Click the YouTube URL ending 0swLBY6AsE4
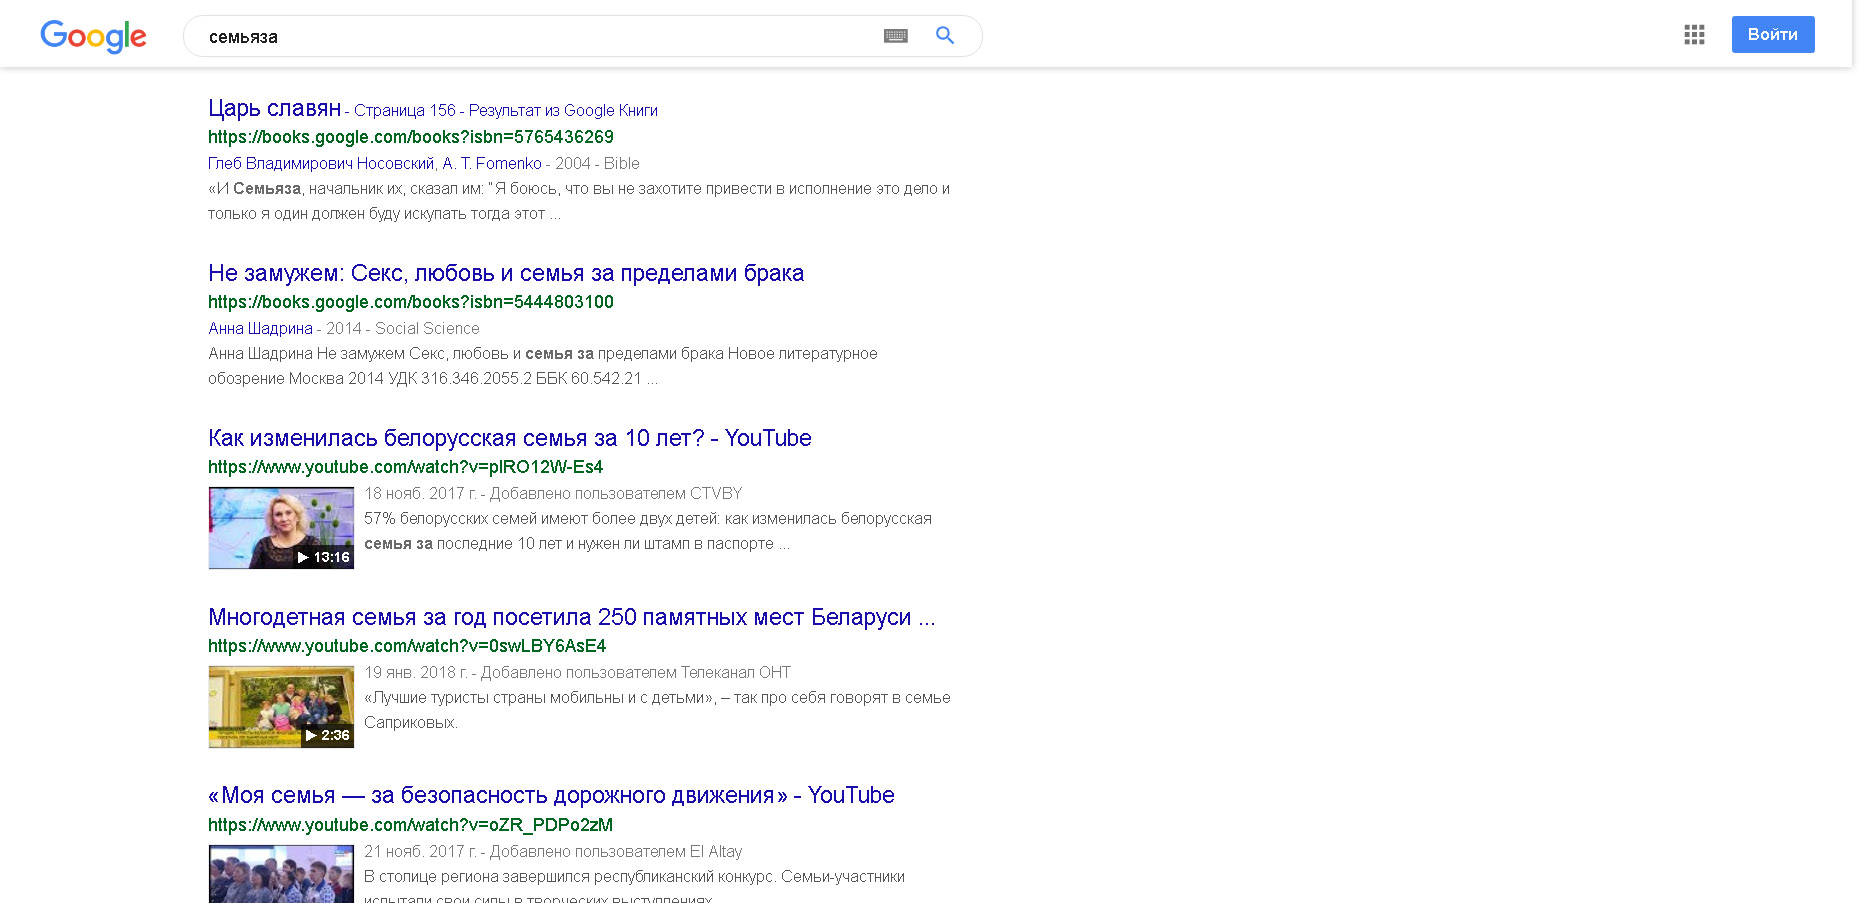 coord(407,646)
